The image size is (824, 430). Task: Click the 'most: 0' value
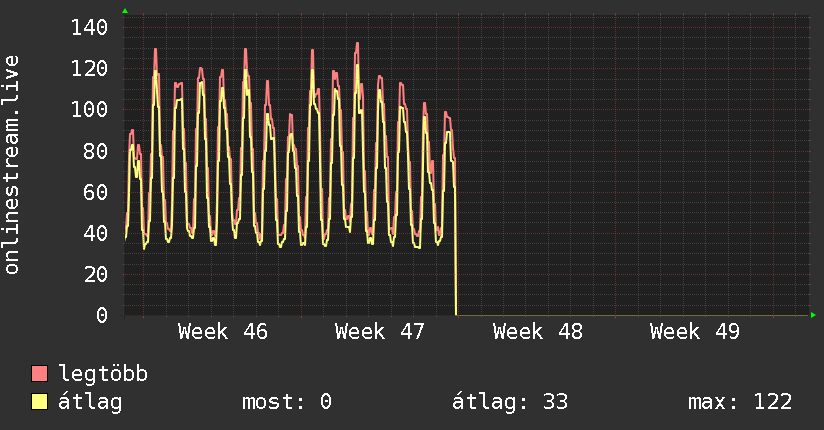coord(287,402)
